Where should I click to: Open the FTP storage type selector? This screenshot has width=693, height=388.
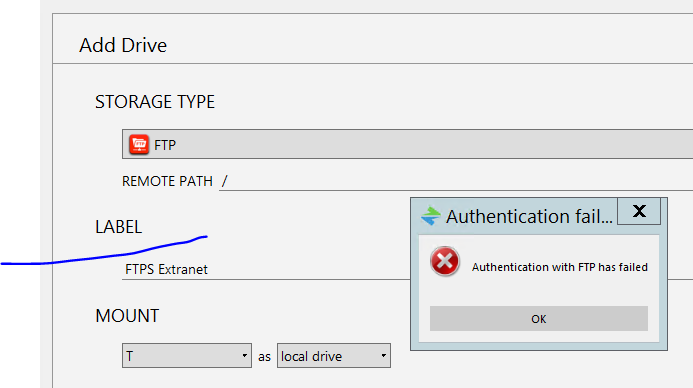[407, 144]
